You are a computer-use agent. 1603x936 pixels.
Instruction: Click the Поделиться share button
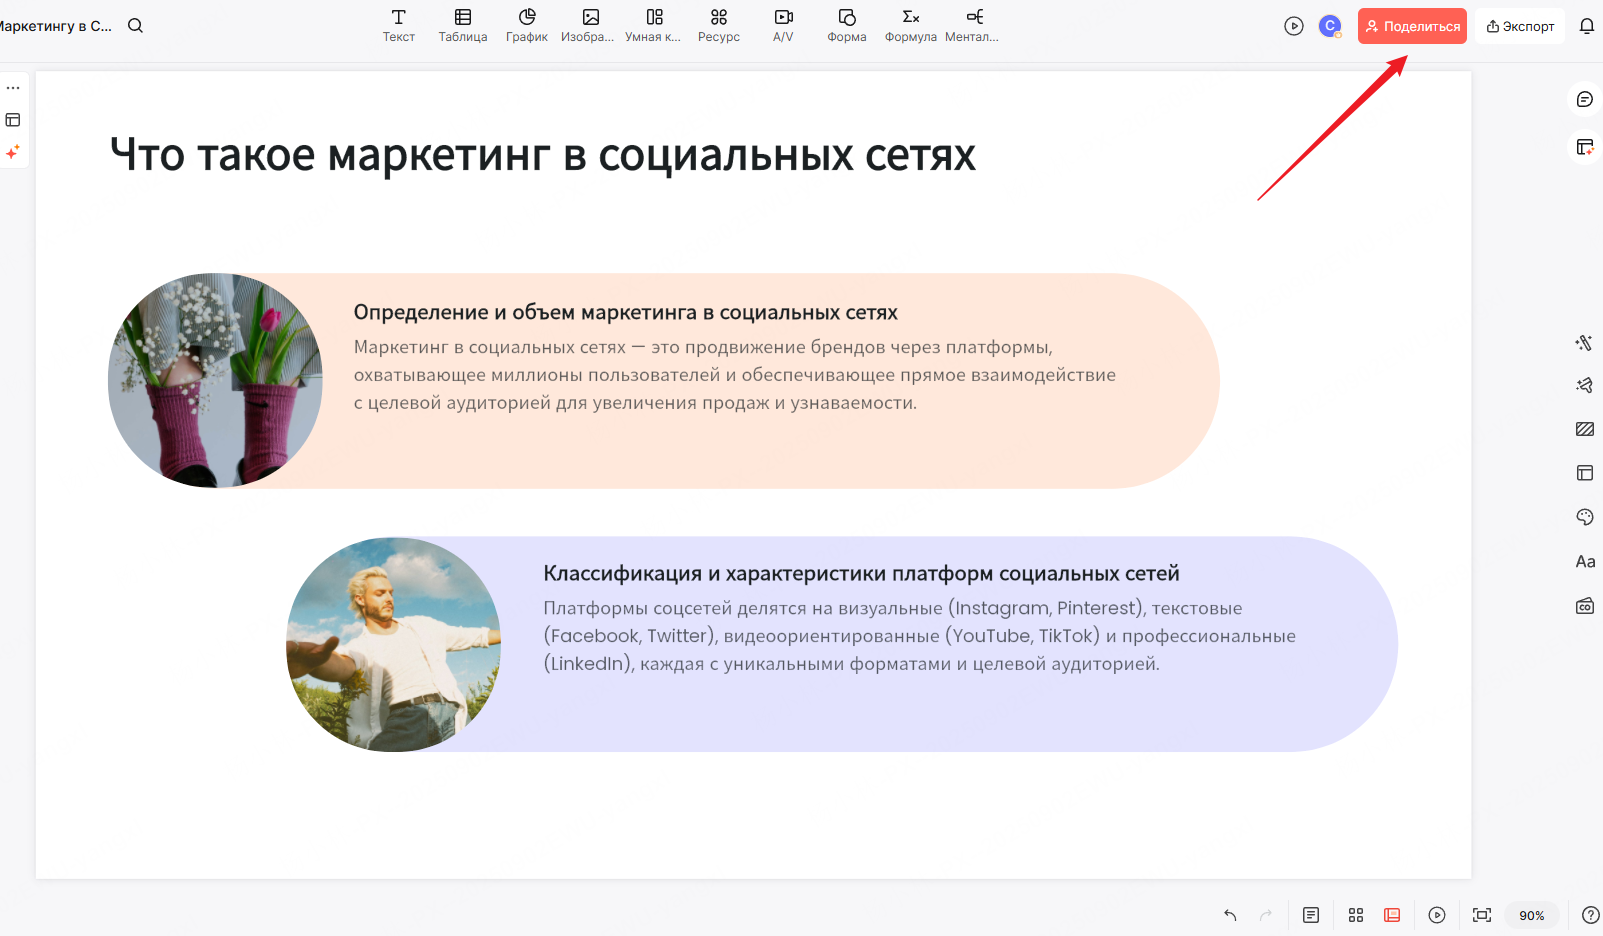(x=1412, y=25)
